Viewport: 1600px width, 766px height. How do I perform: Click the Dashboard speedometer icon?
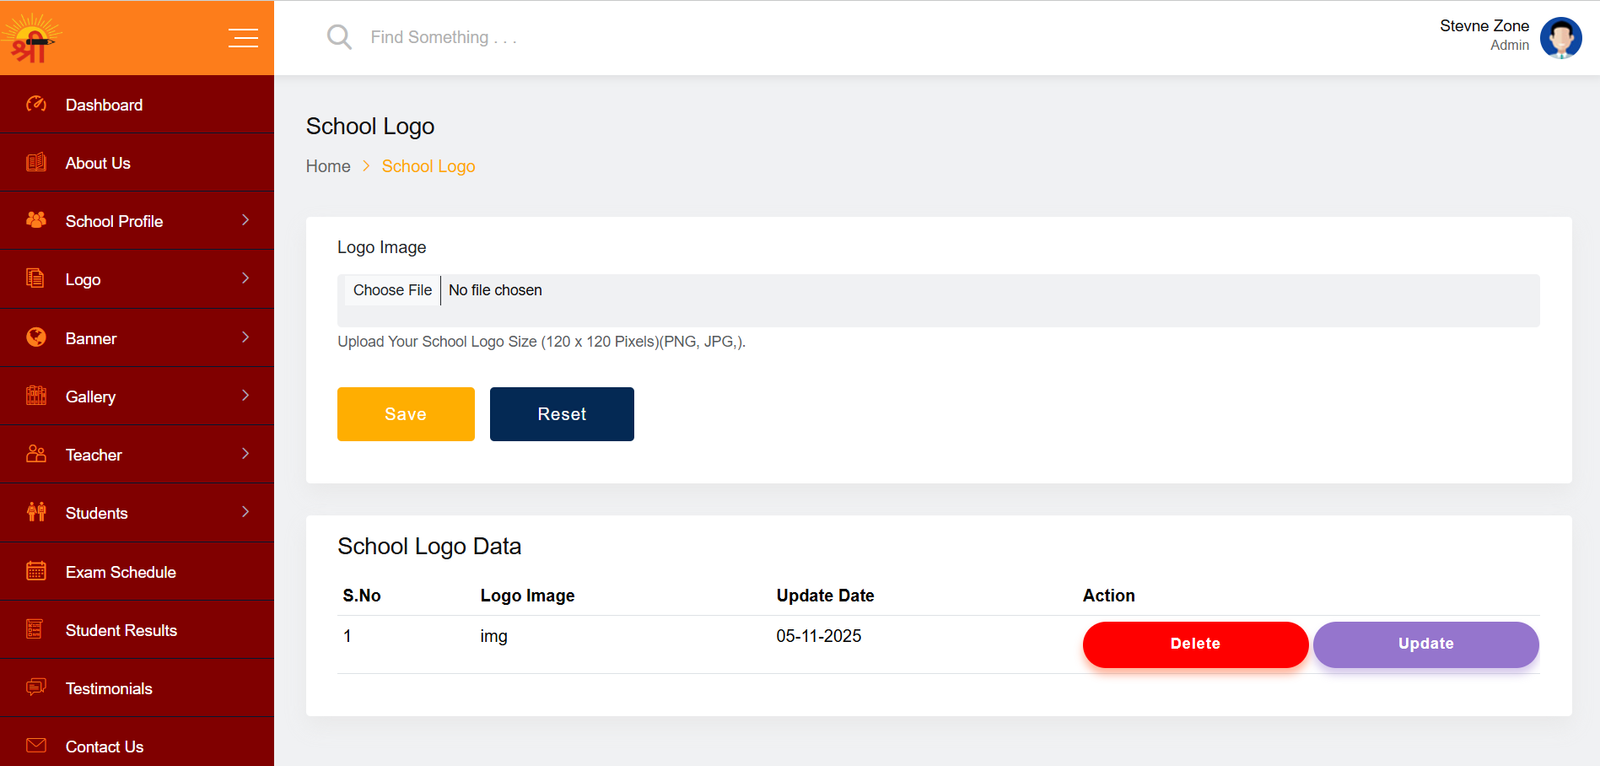[x=36, y=104]
